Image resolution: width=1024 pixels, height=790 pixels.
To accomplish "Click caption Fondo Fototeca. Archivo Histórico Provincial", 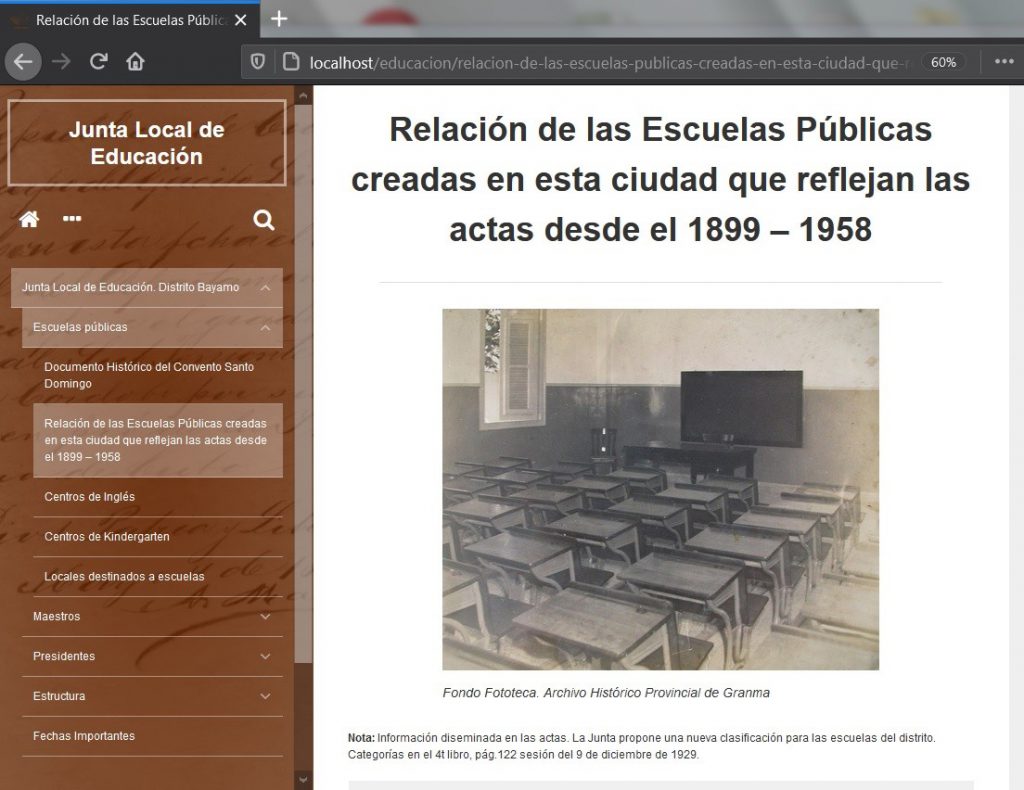I will point(606,693).
